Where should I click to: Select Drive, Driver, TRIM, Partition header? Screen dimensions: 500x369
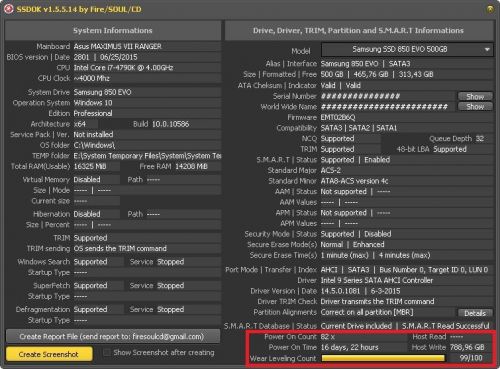(358, 30)
